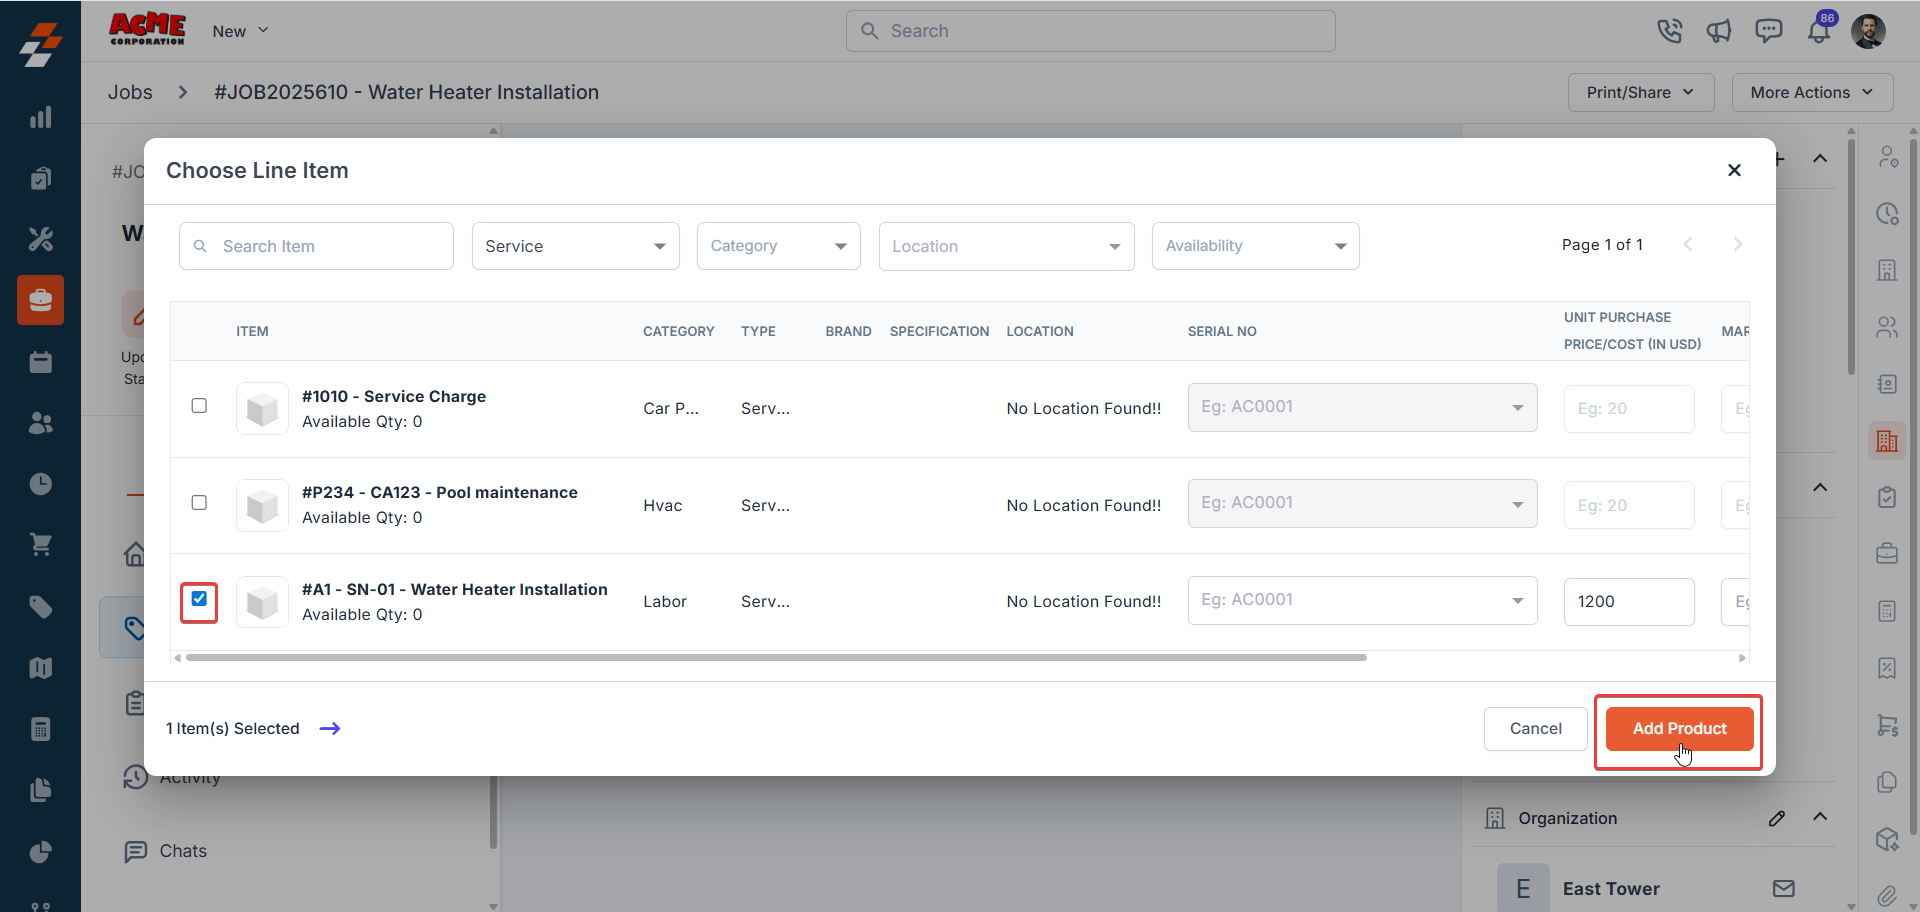Viewport: 1920px width, 912px height.
Task: Open serial number dropdown for Service Charge
Action: (x=1363, y=407)
